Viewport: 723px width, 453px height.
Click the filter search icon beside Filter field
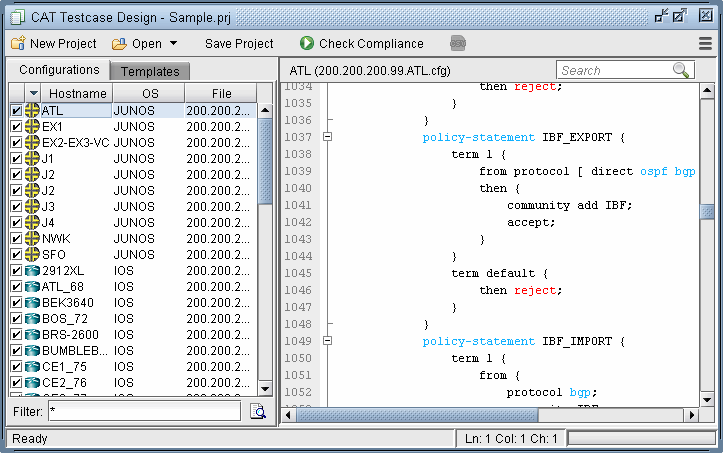(258, 411)
